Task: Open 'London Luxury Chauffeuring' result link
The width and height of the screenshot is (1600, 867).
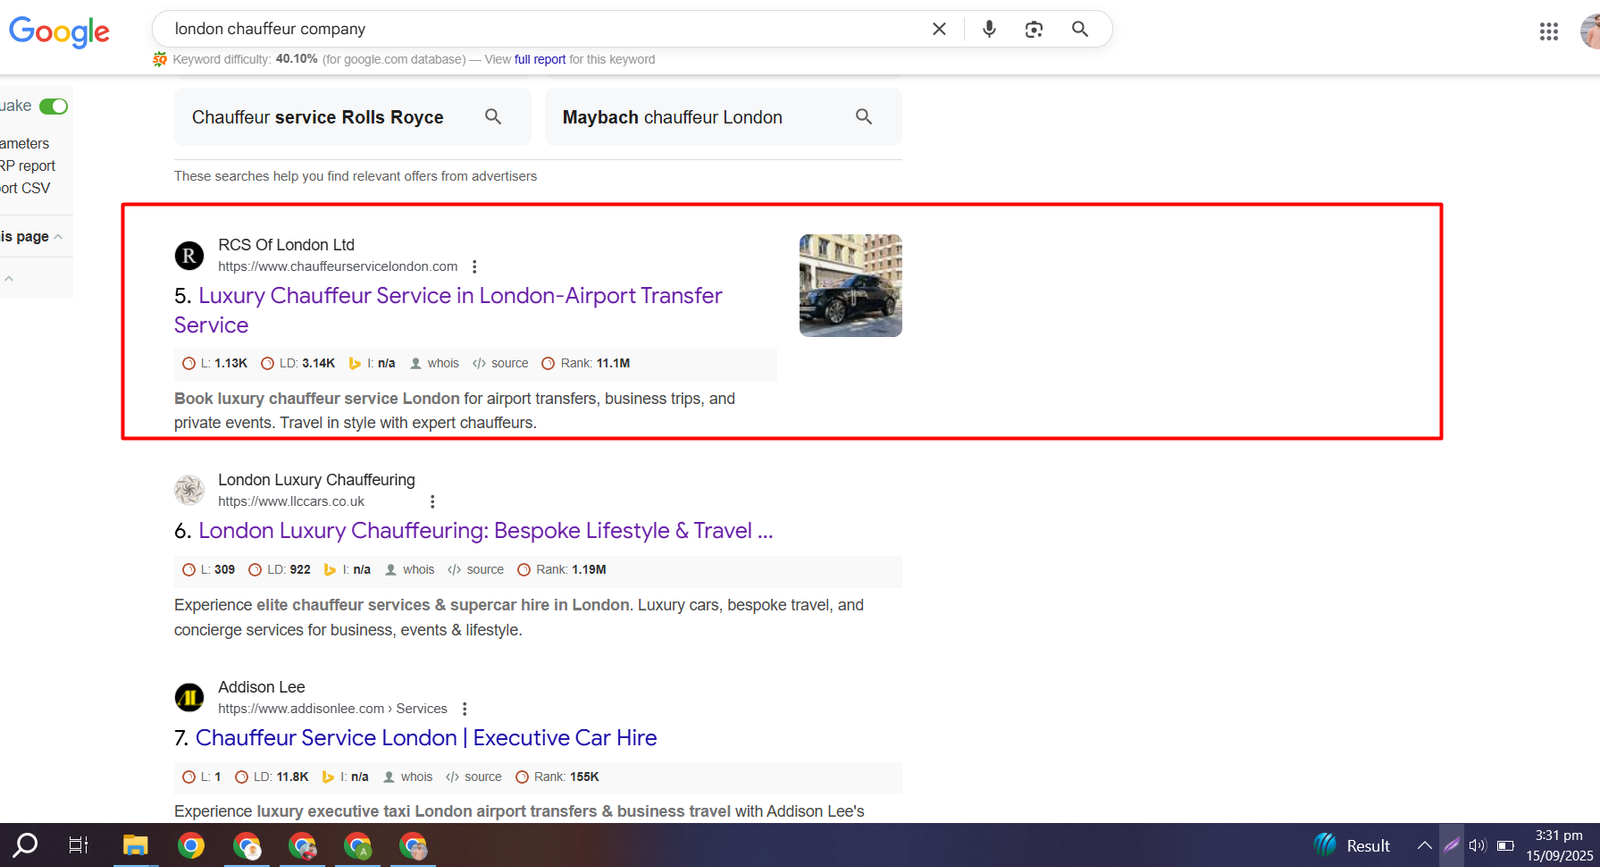Action: 485,531
